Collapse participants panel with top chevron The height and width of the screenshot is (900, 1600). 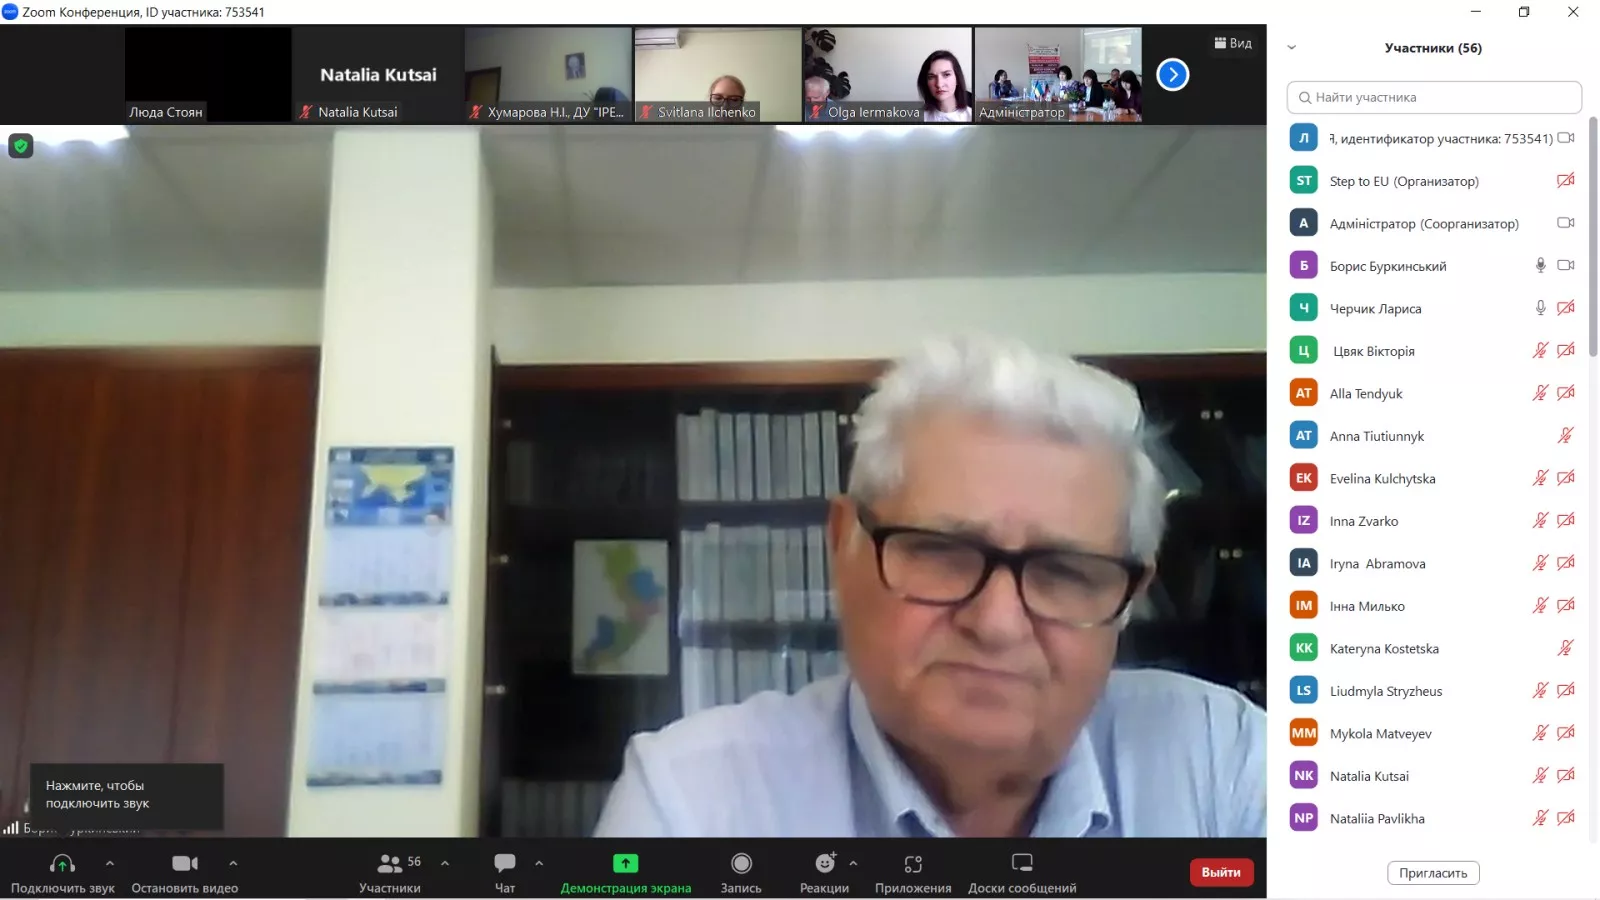coord(1291,48)
